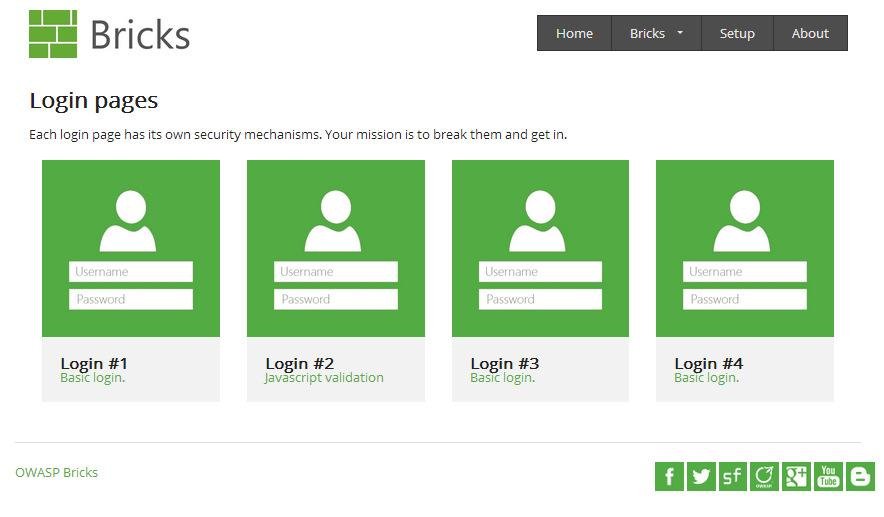This screenshot has height=517, width=884.
Task: Open the YouTube footer icon
Action: [828, 476]
